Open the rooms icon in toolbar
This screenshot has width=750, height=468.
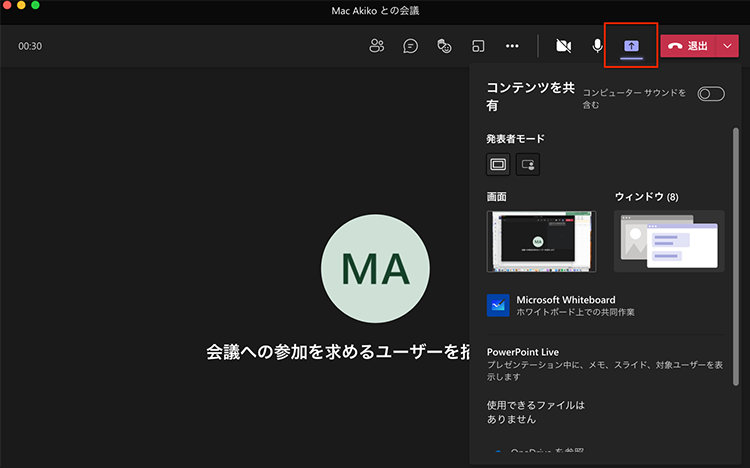[478, 46]
